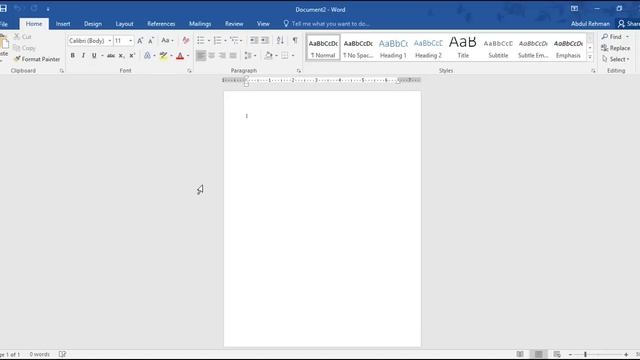Justify the paragraph text

(x=233, y=56)
